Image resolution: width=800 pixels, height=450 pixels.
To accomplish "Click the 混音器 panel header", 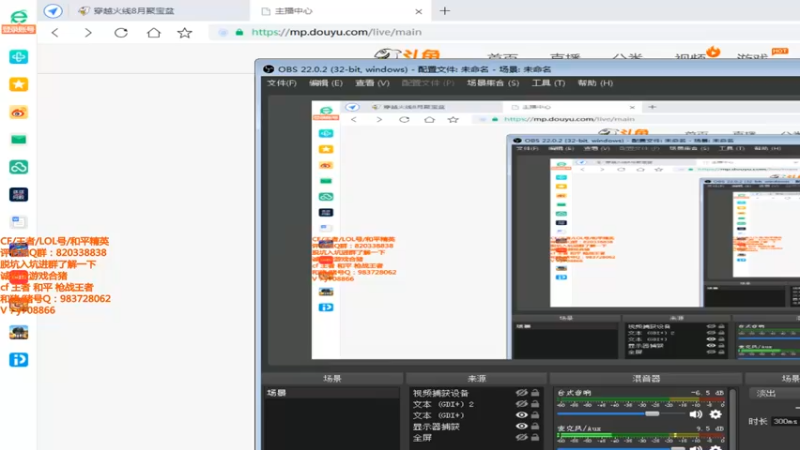I will (646, 379).
